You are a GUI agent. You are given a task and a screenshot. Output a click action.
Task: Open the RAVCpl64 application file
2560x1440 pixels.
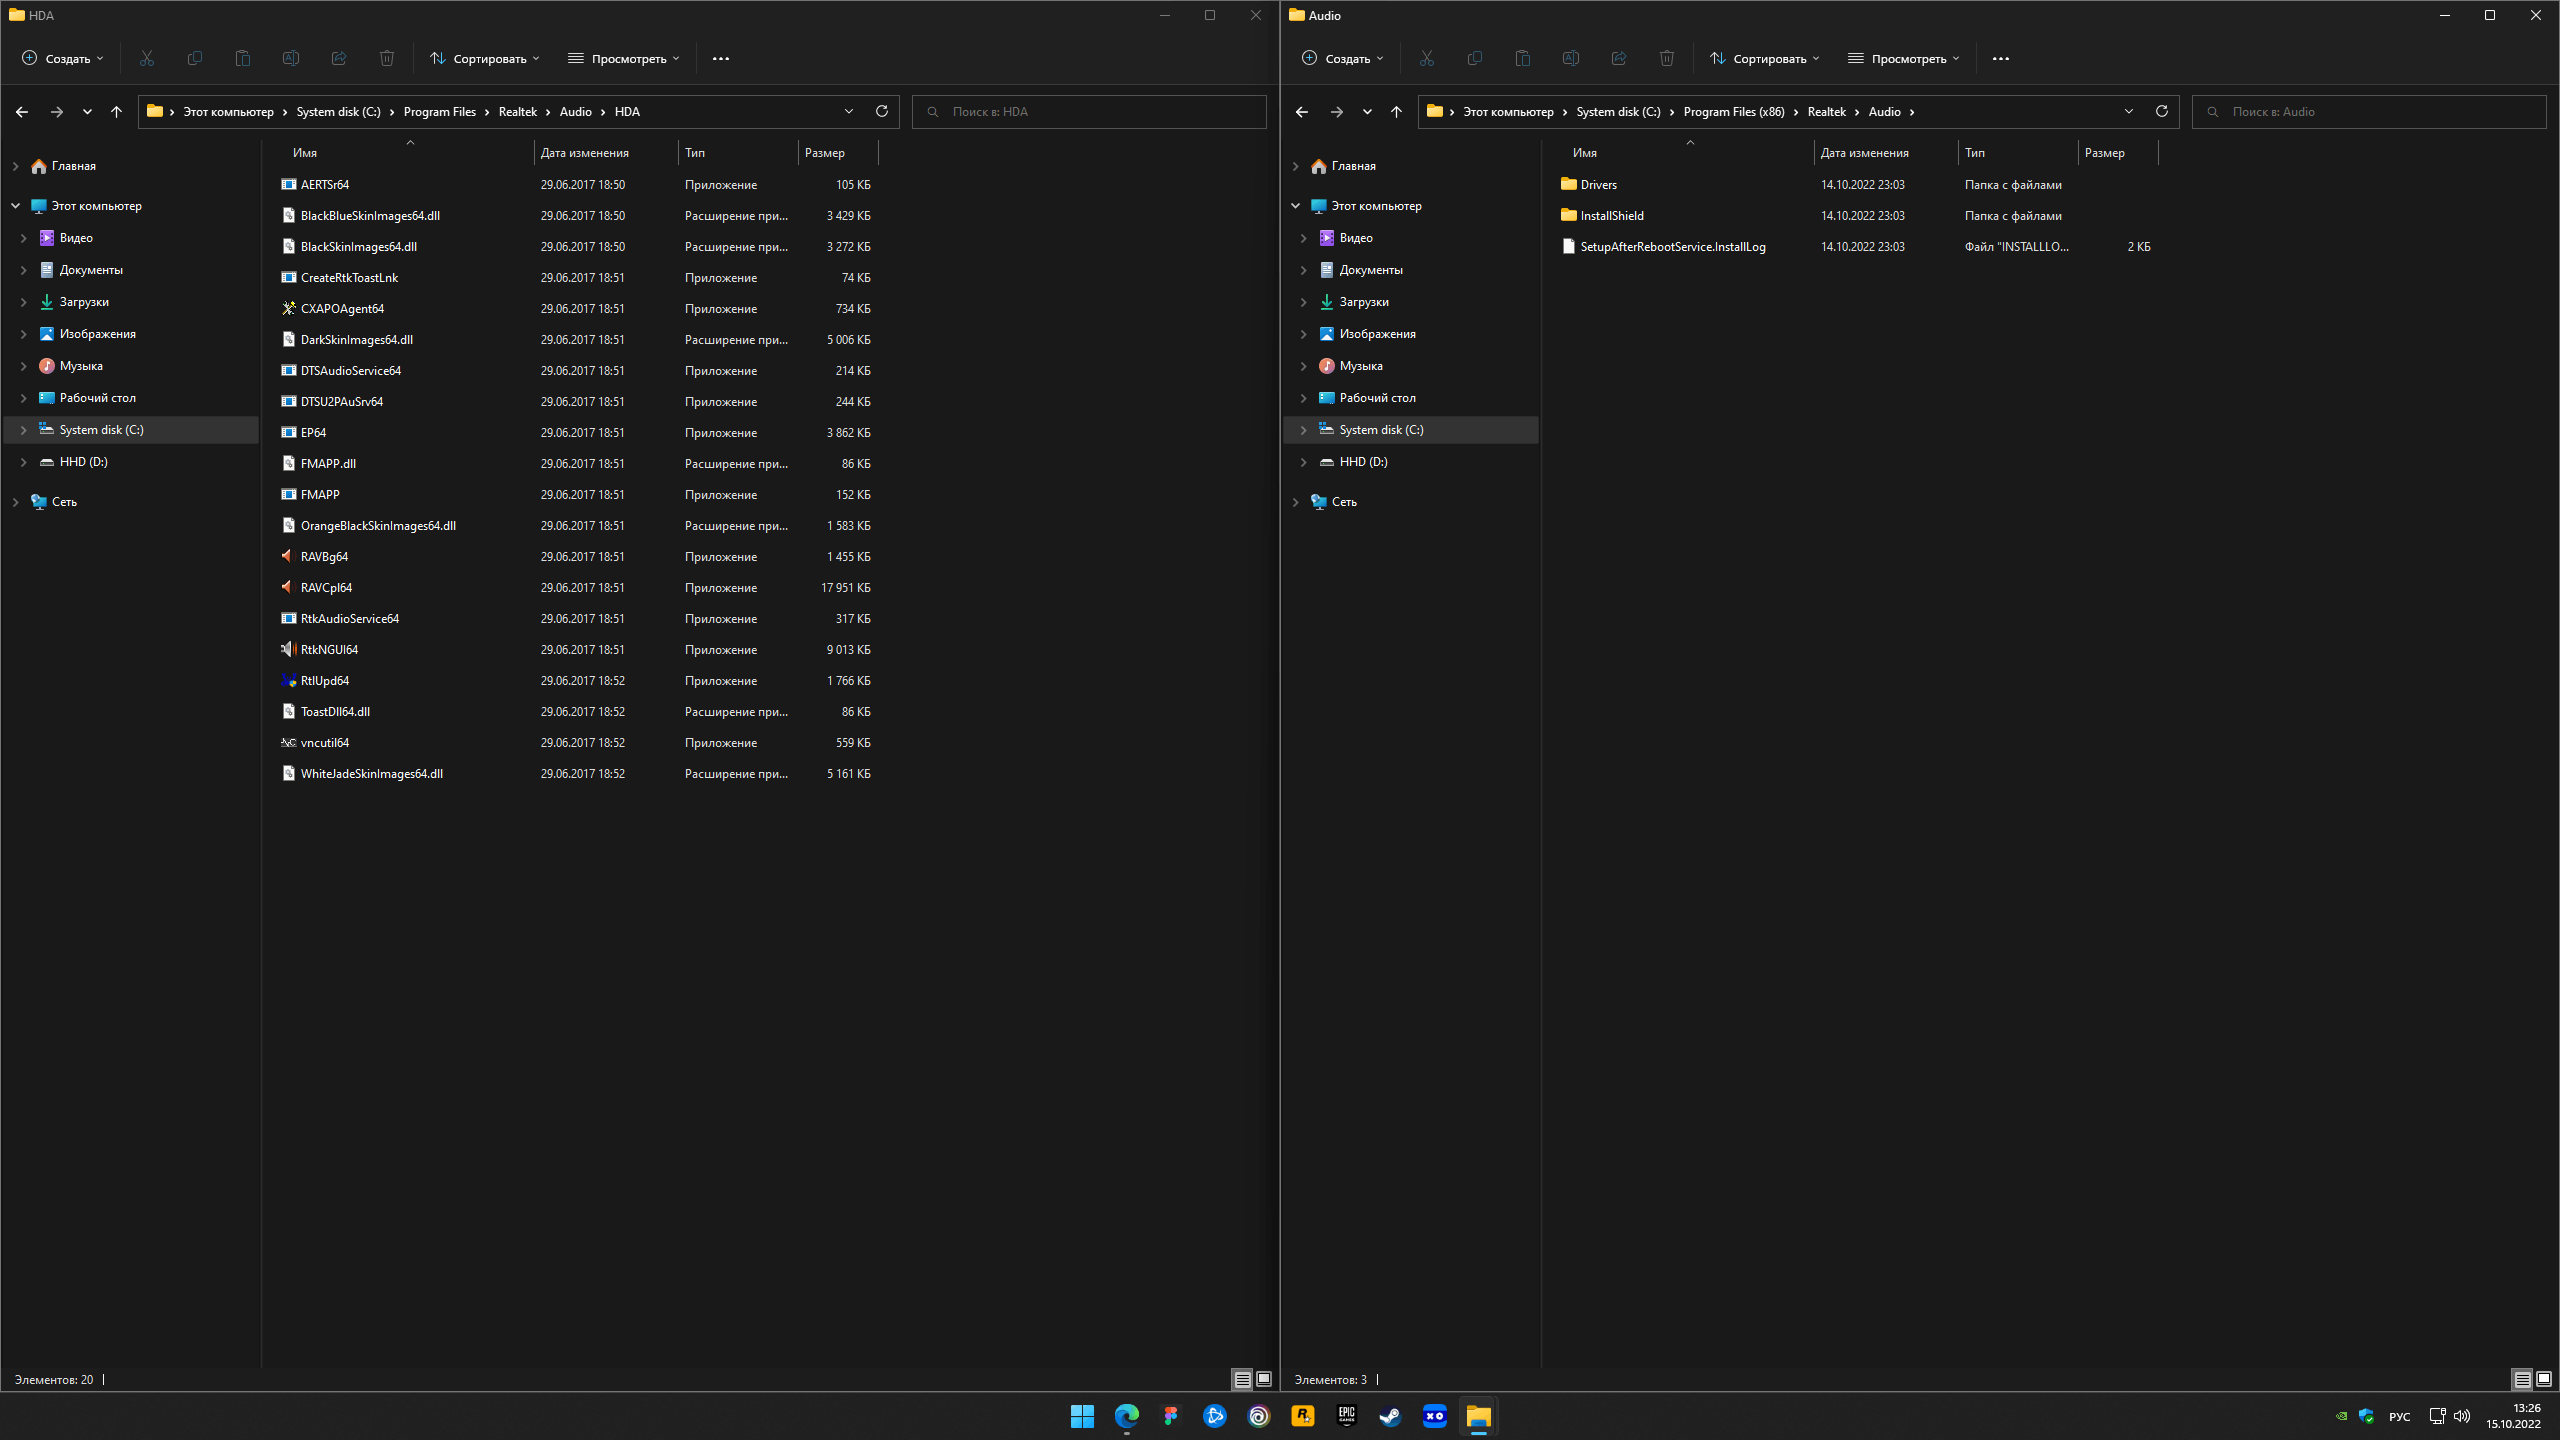(326, 587)
